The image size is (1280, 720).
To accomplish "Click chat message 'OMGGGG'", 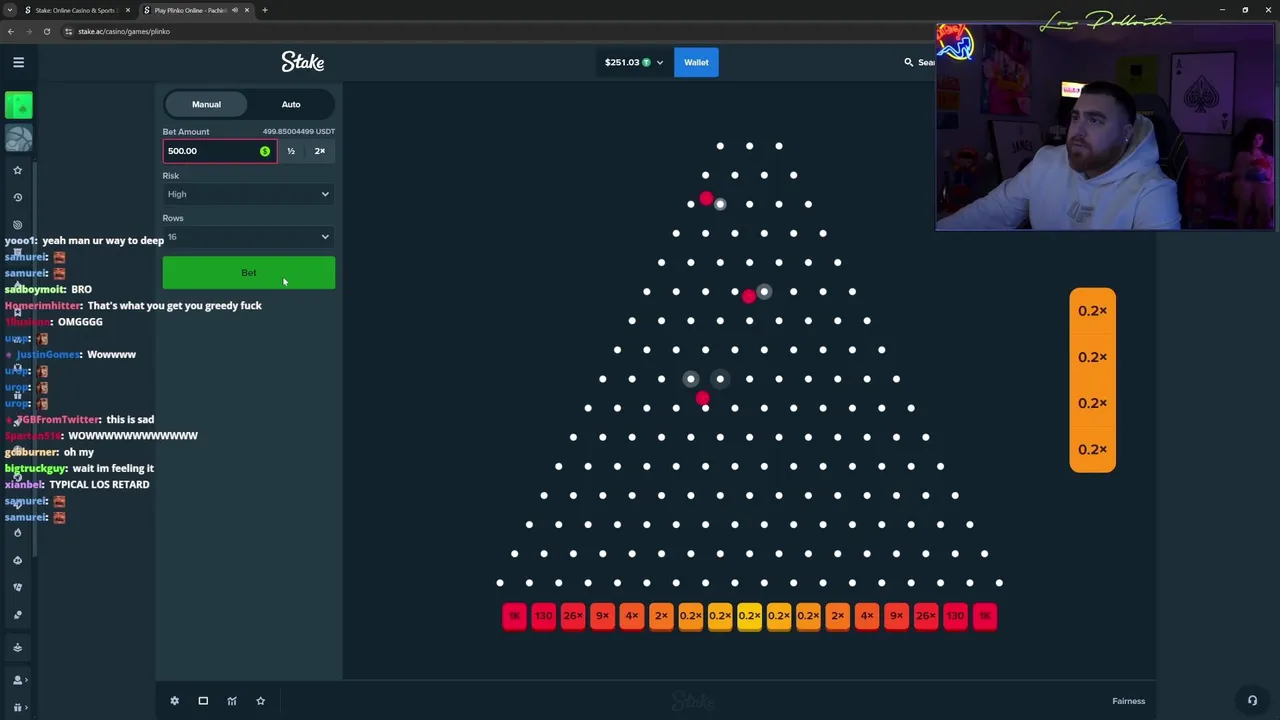I will (80, 322).
